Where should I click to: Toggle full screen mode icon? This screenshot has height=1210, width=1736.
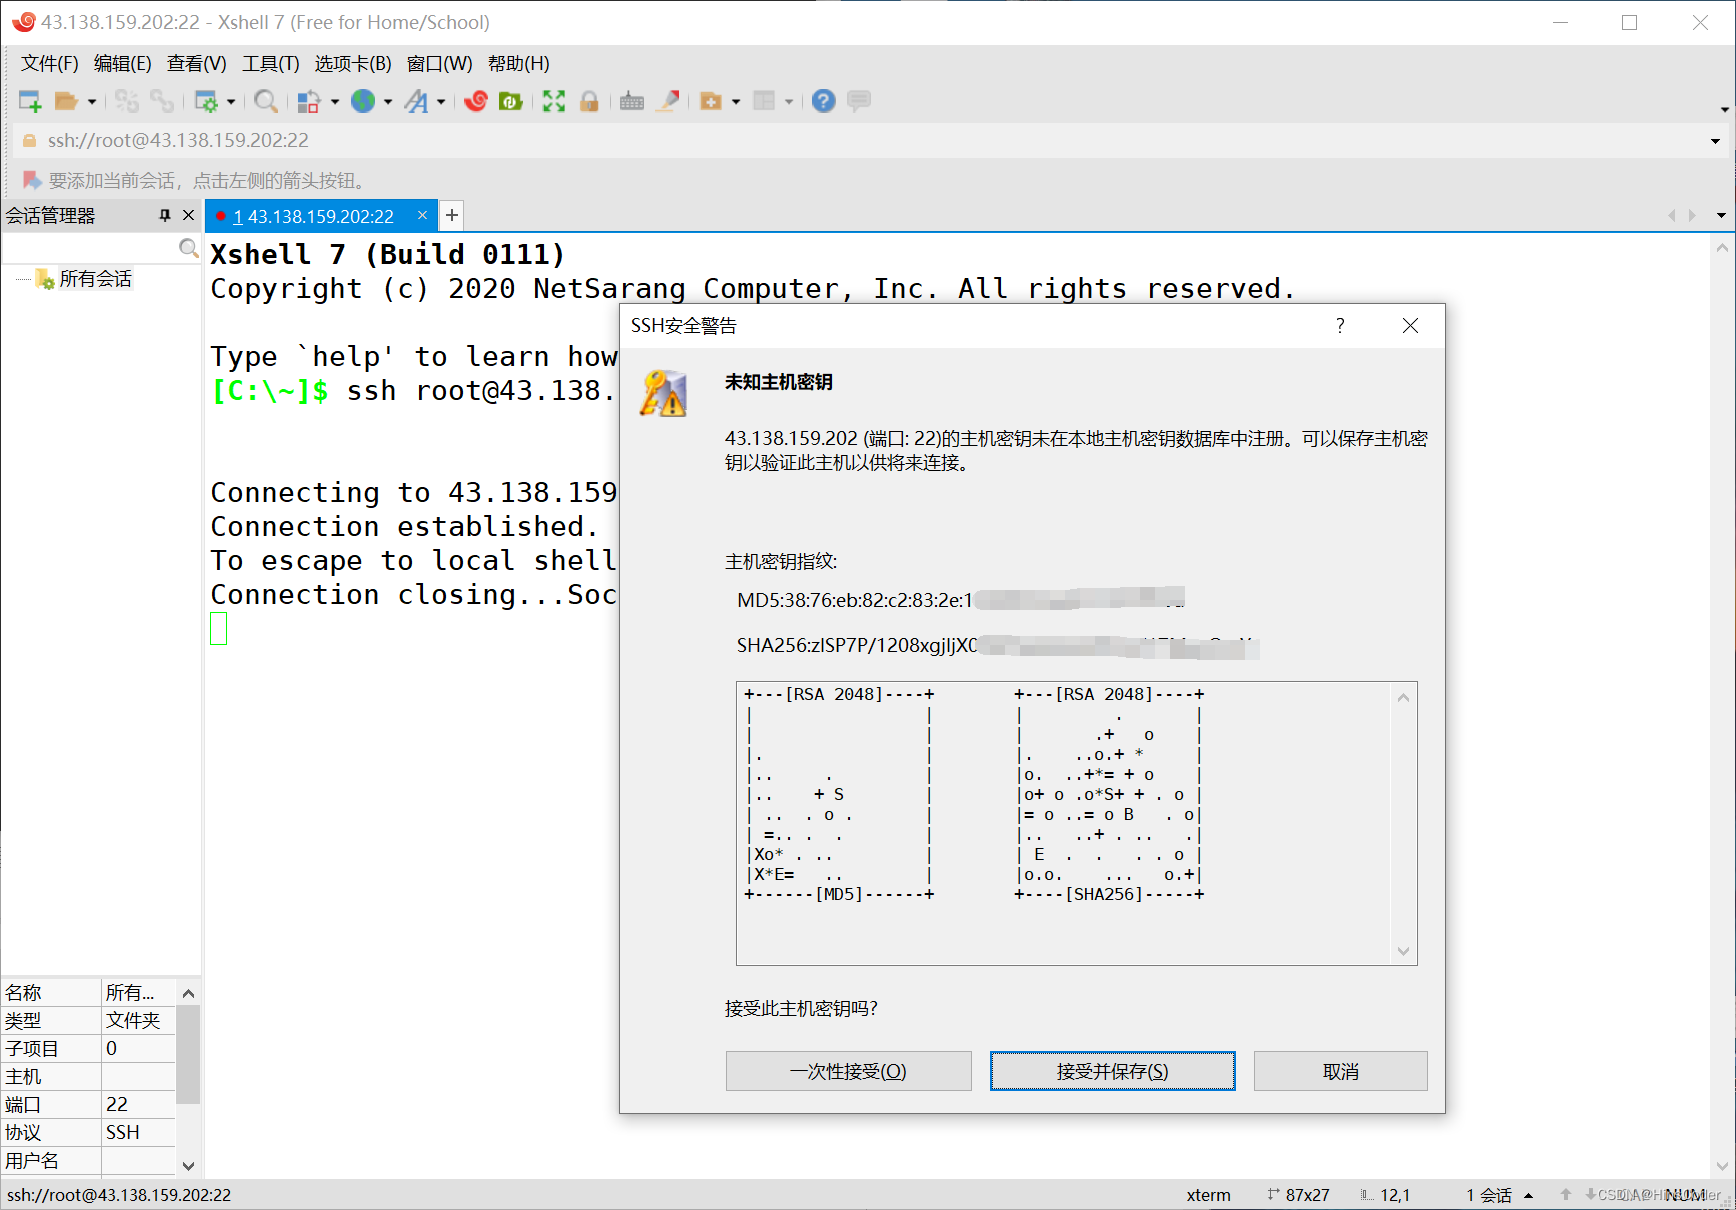(x=554, y=101)
